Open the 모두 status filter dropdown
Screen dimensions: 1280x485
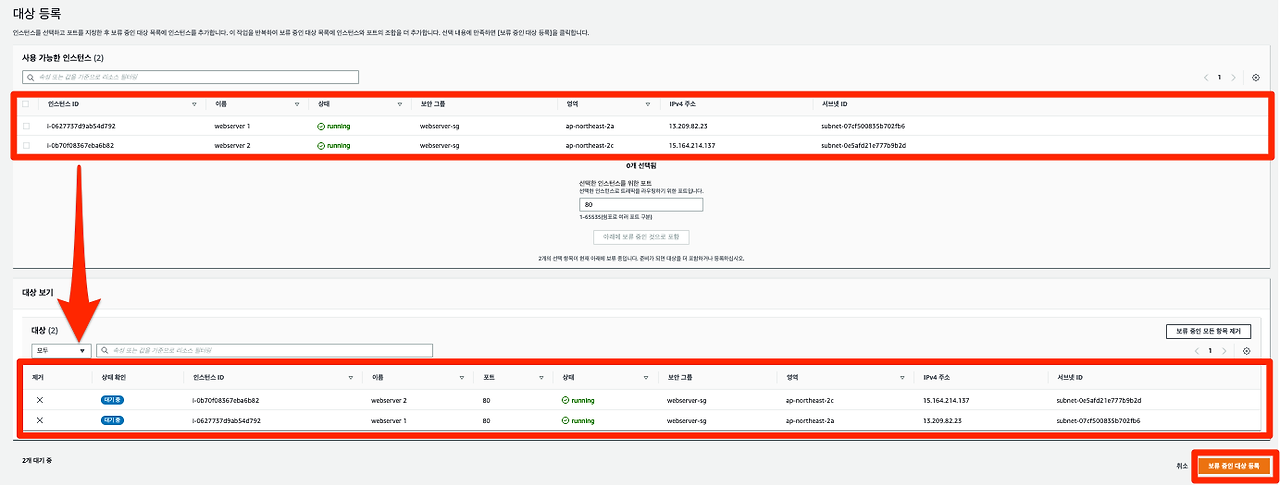(x=61, y=351)
